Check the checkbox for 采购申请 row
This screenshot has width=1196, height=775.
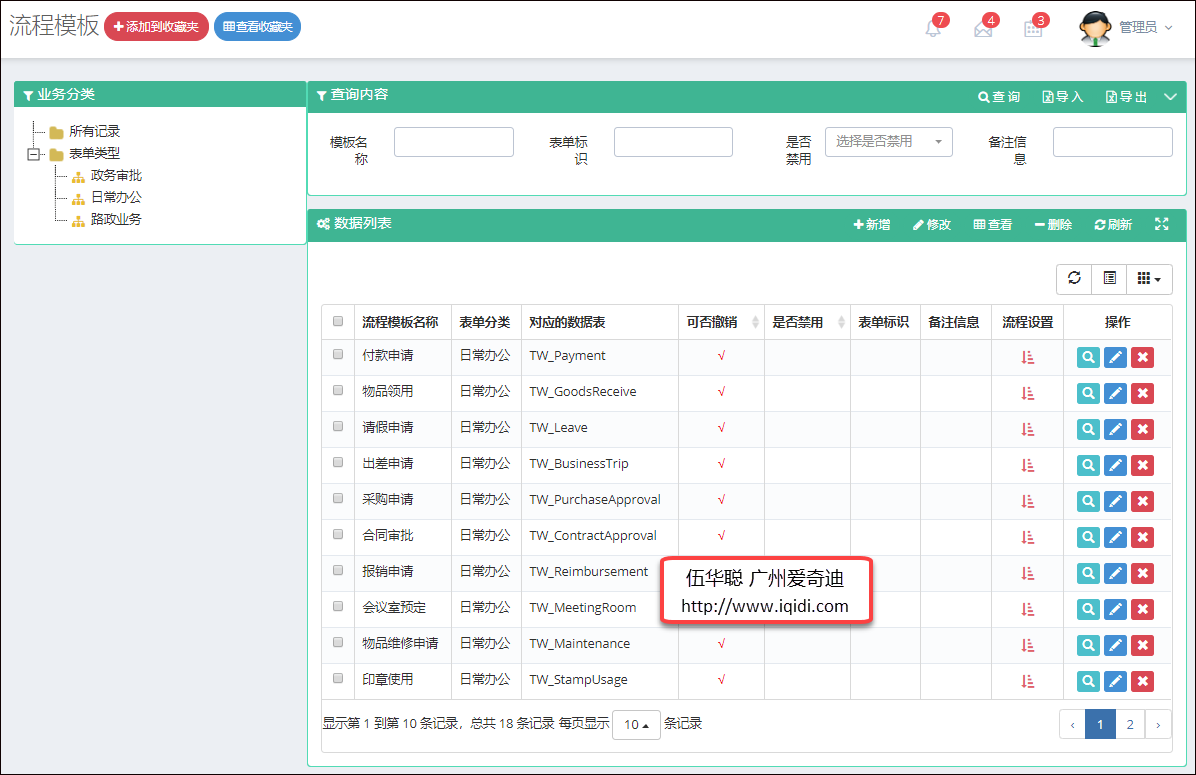338,498
